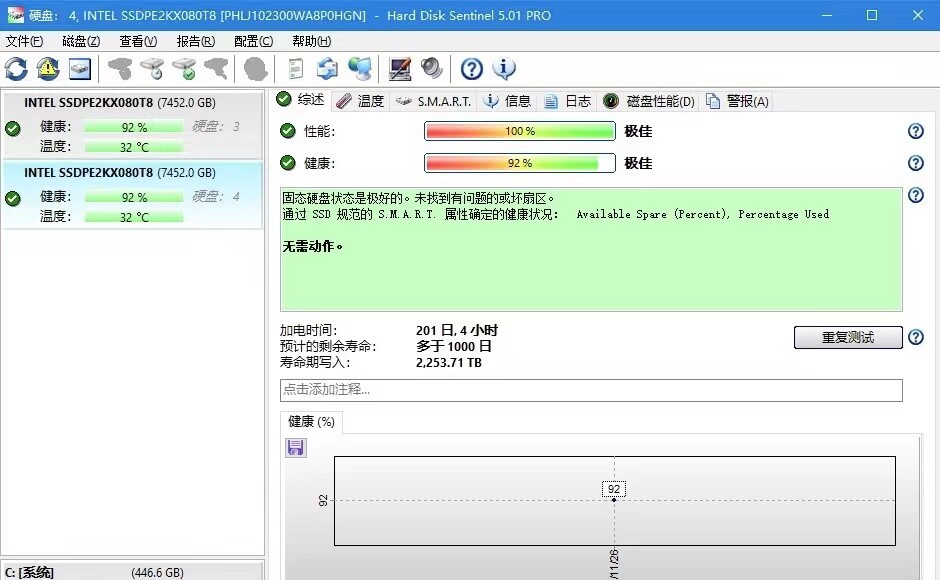Click the info bubble toolbar icon
Screen dimensions: 940x580
[x=504, y=69]
